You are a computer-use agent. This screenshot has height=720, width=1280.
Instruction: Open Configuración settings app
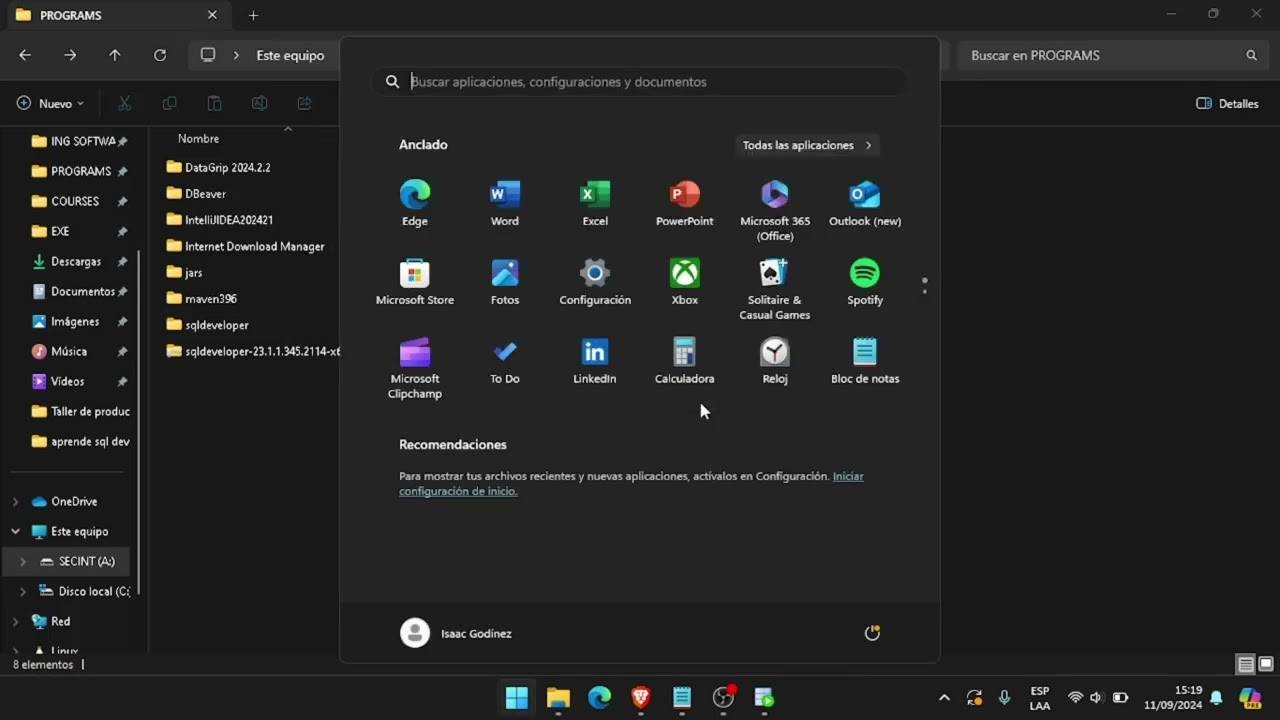click(595, 282)
